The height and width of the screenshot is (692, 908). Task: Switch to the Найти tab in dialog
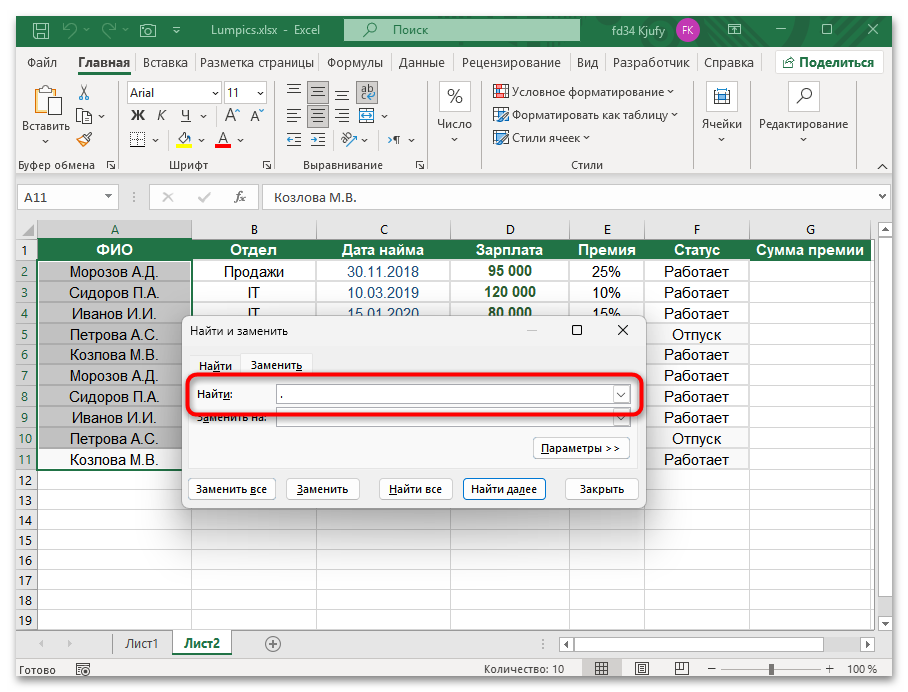coord(215,366)
